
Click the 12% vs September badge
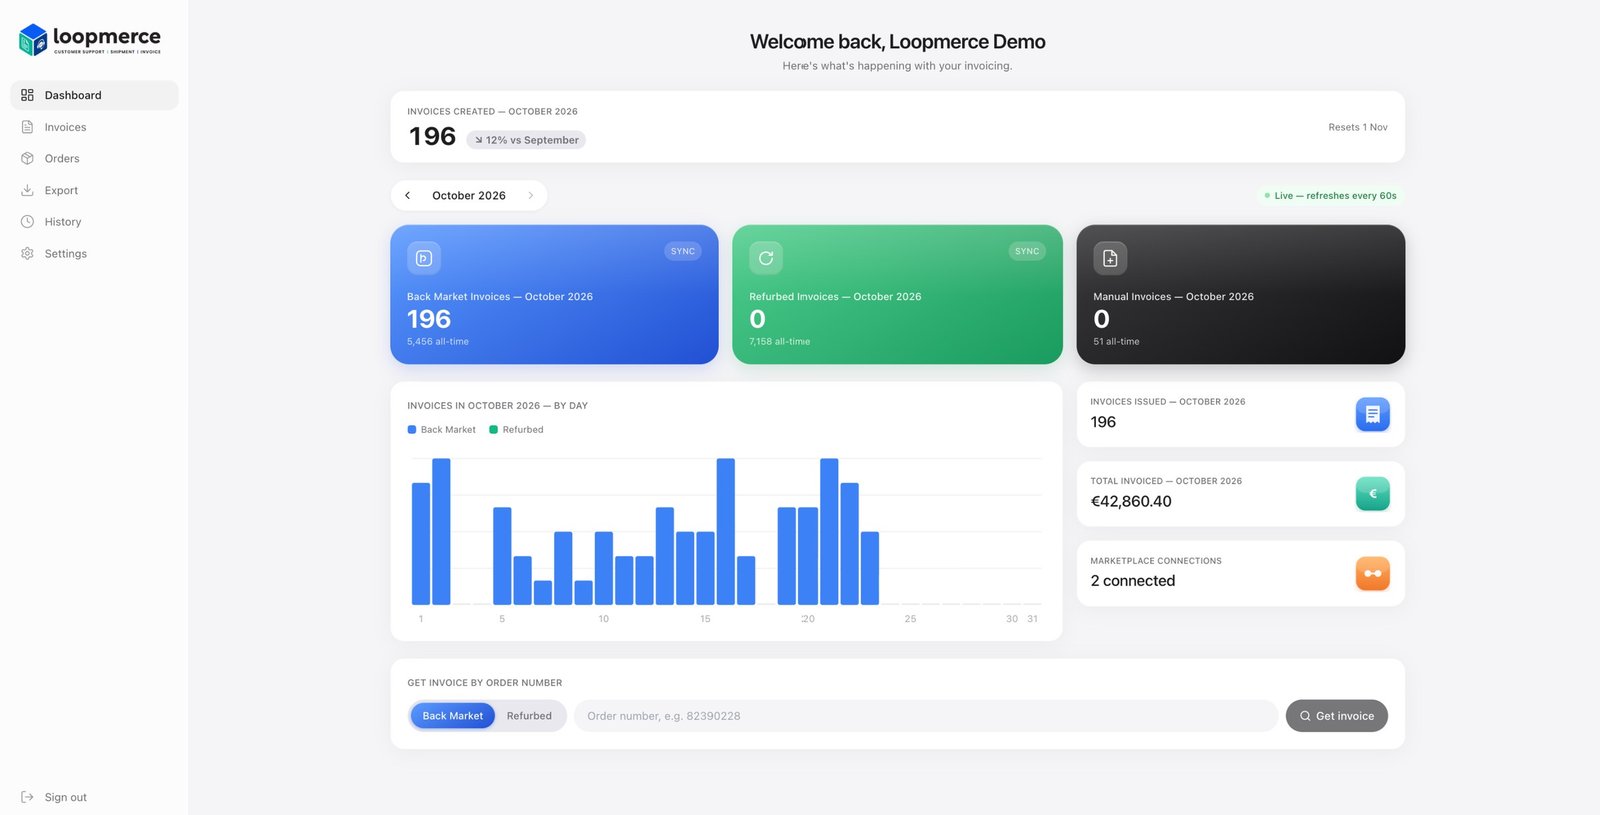tap(526, 140)
